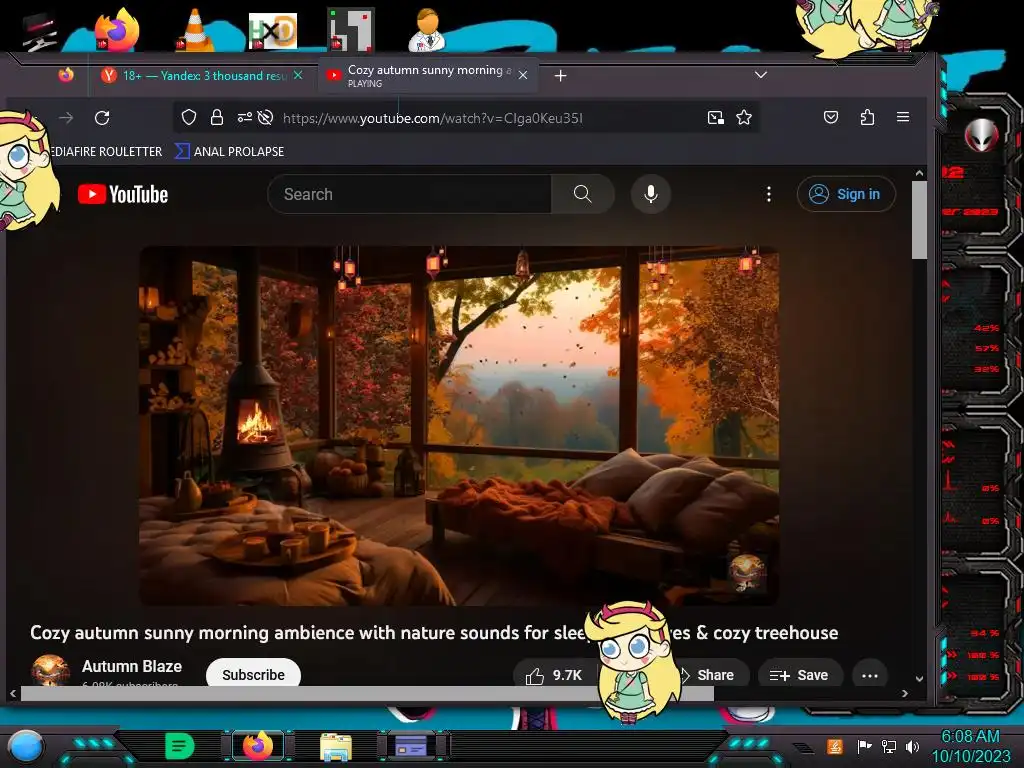Reload the current page
The width and height of the screenshot is (1024, 768).
[102, 118]
